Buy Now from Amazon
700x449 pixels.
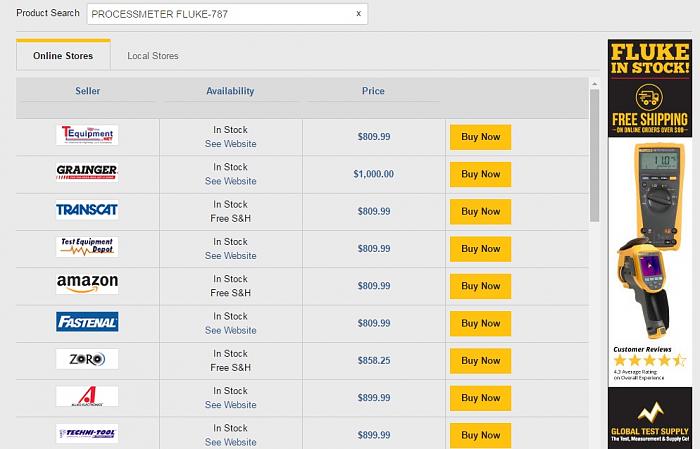coord(480,286)
